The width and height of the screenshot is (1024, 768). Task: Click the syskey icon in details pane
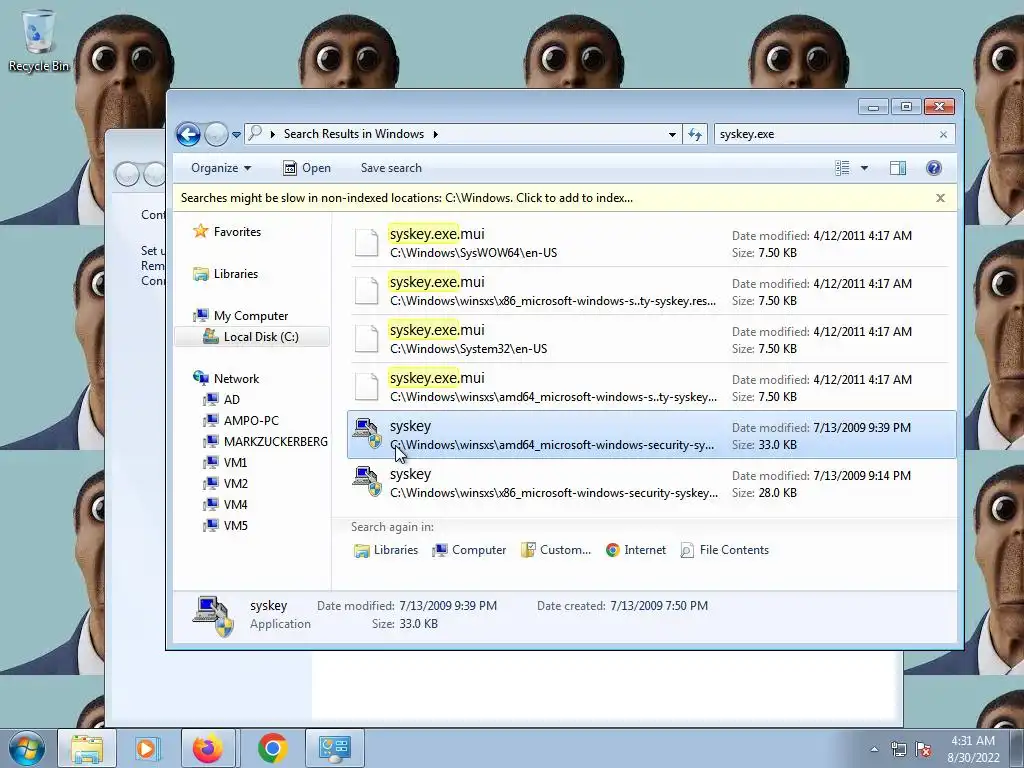[214, 615]
